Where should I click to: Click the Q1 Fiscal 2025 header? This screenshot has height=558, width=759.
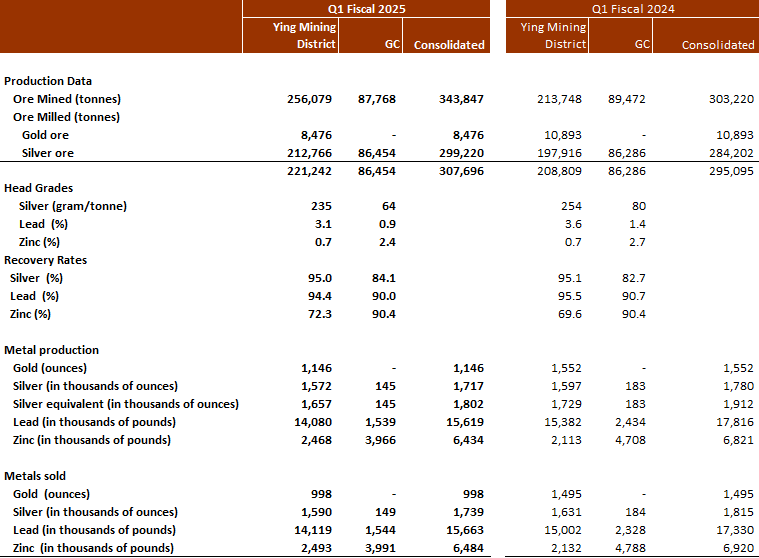[x=366, y=9]
